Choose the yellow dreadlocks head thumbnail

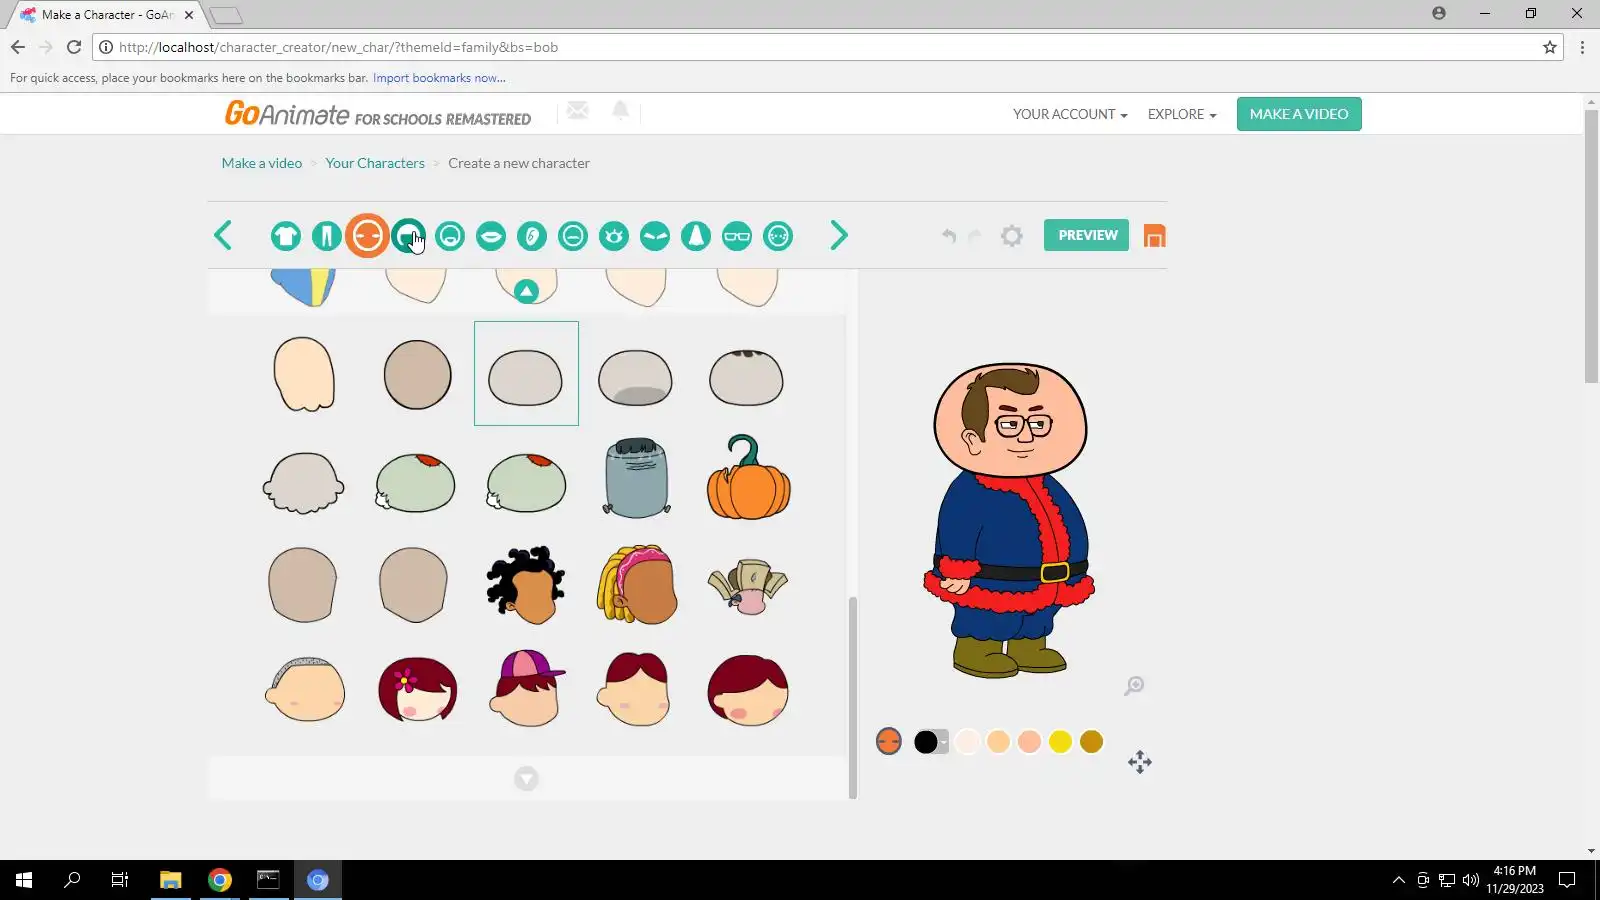coord(637,585)
